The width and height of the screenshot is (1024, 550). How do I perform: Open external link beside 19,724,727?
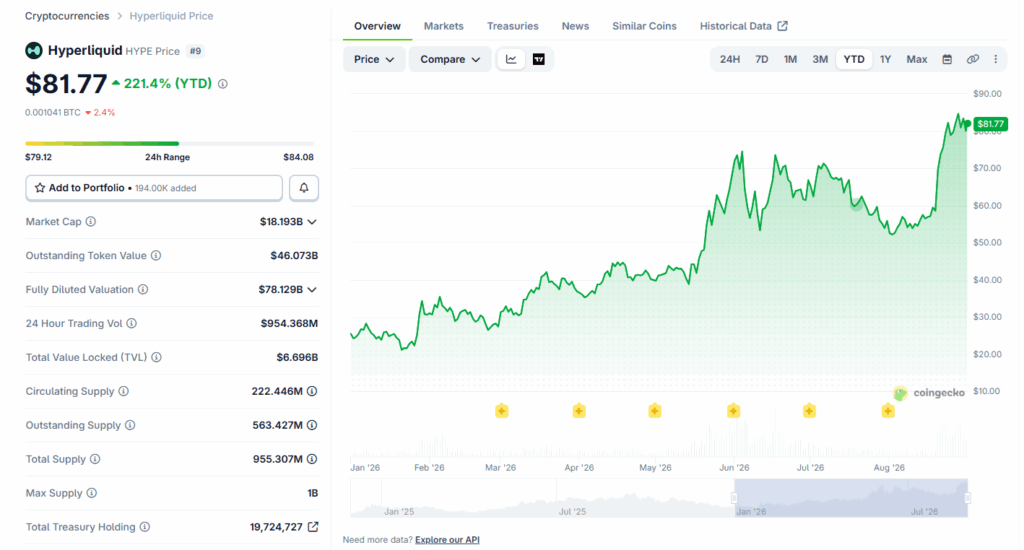[x=313, y=526]
